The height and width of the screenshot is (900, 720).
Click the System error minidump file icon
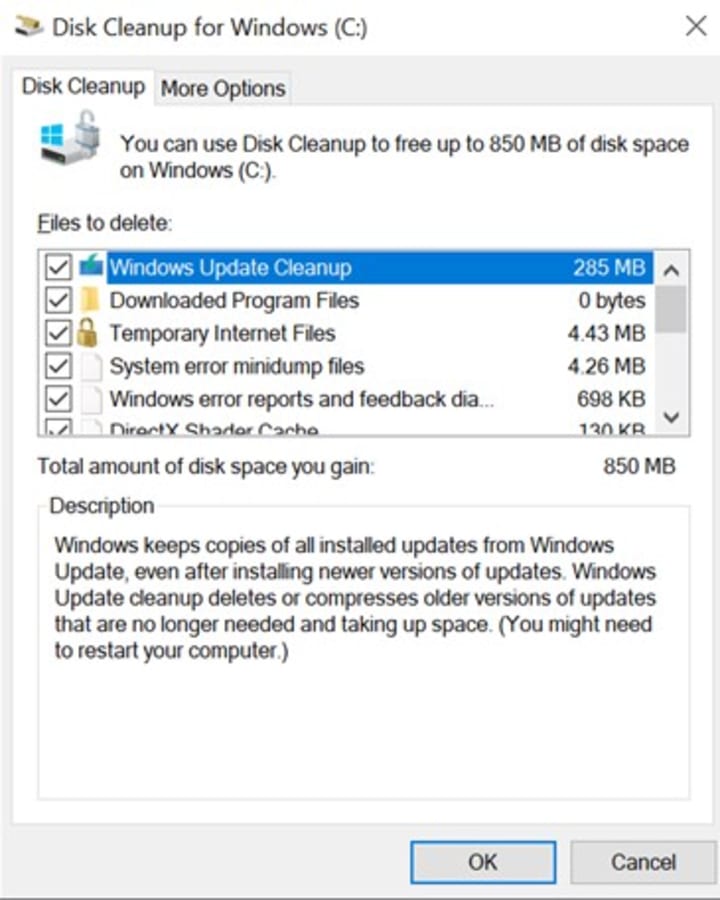[91, 366]
